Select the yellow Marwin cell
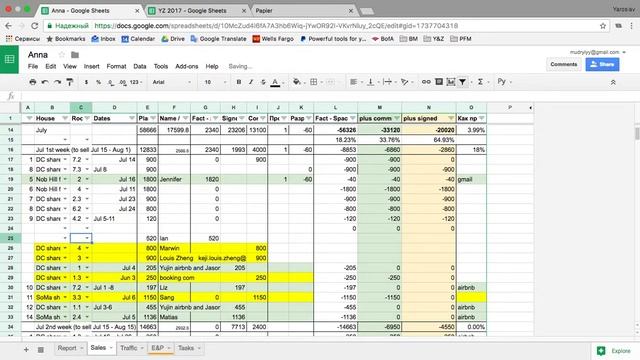The width and height of the screenshot is (640, 360). click(x=174, y=248)
